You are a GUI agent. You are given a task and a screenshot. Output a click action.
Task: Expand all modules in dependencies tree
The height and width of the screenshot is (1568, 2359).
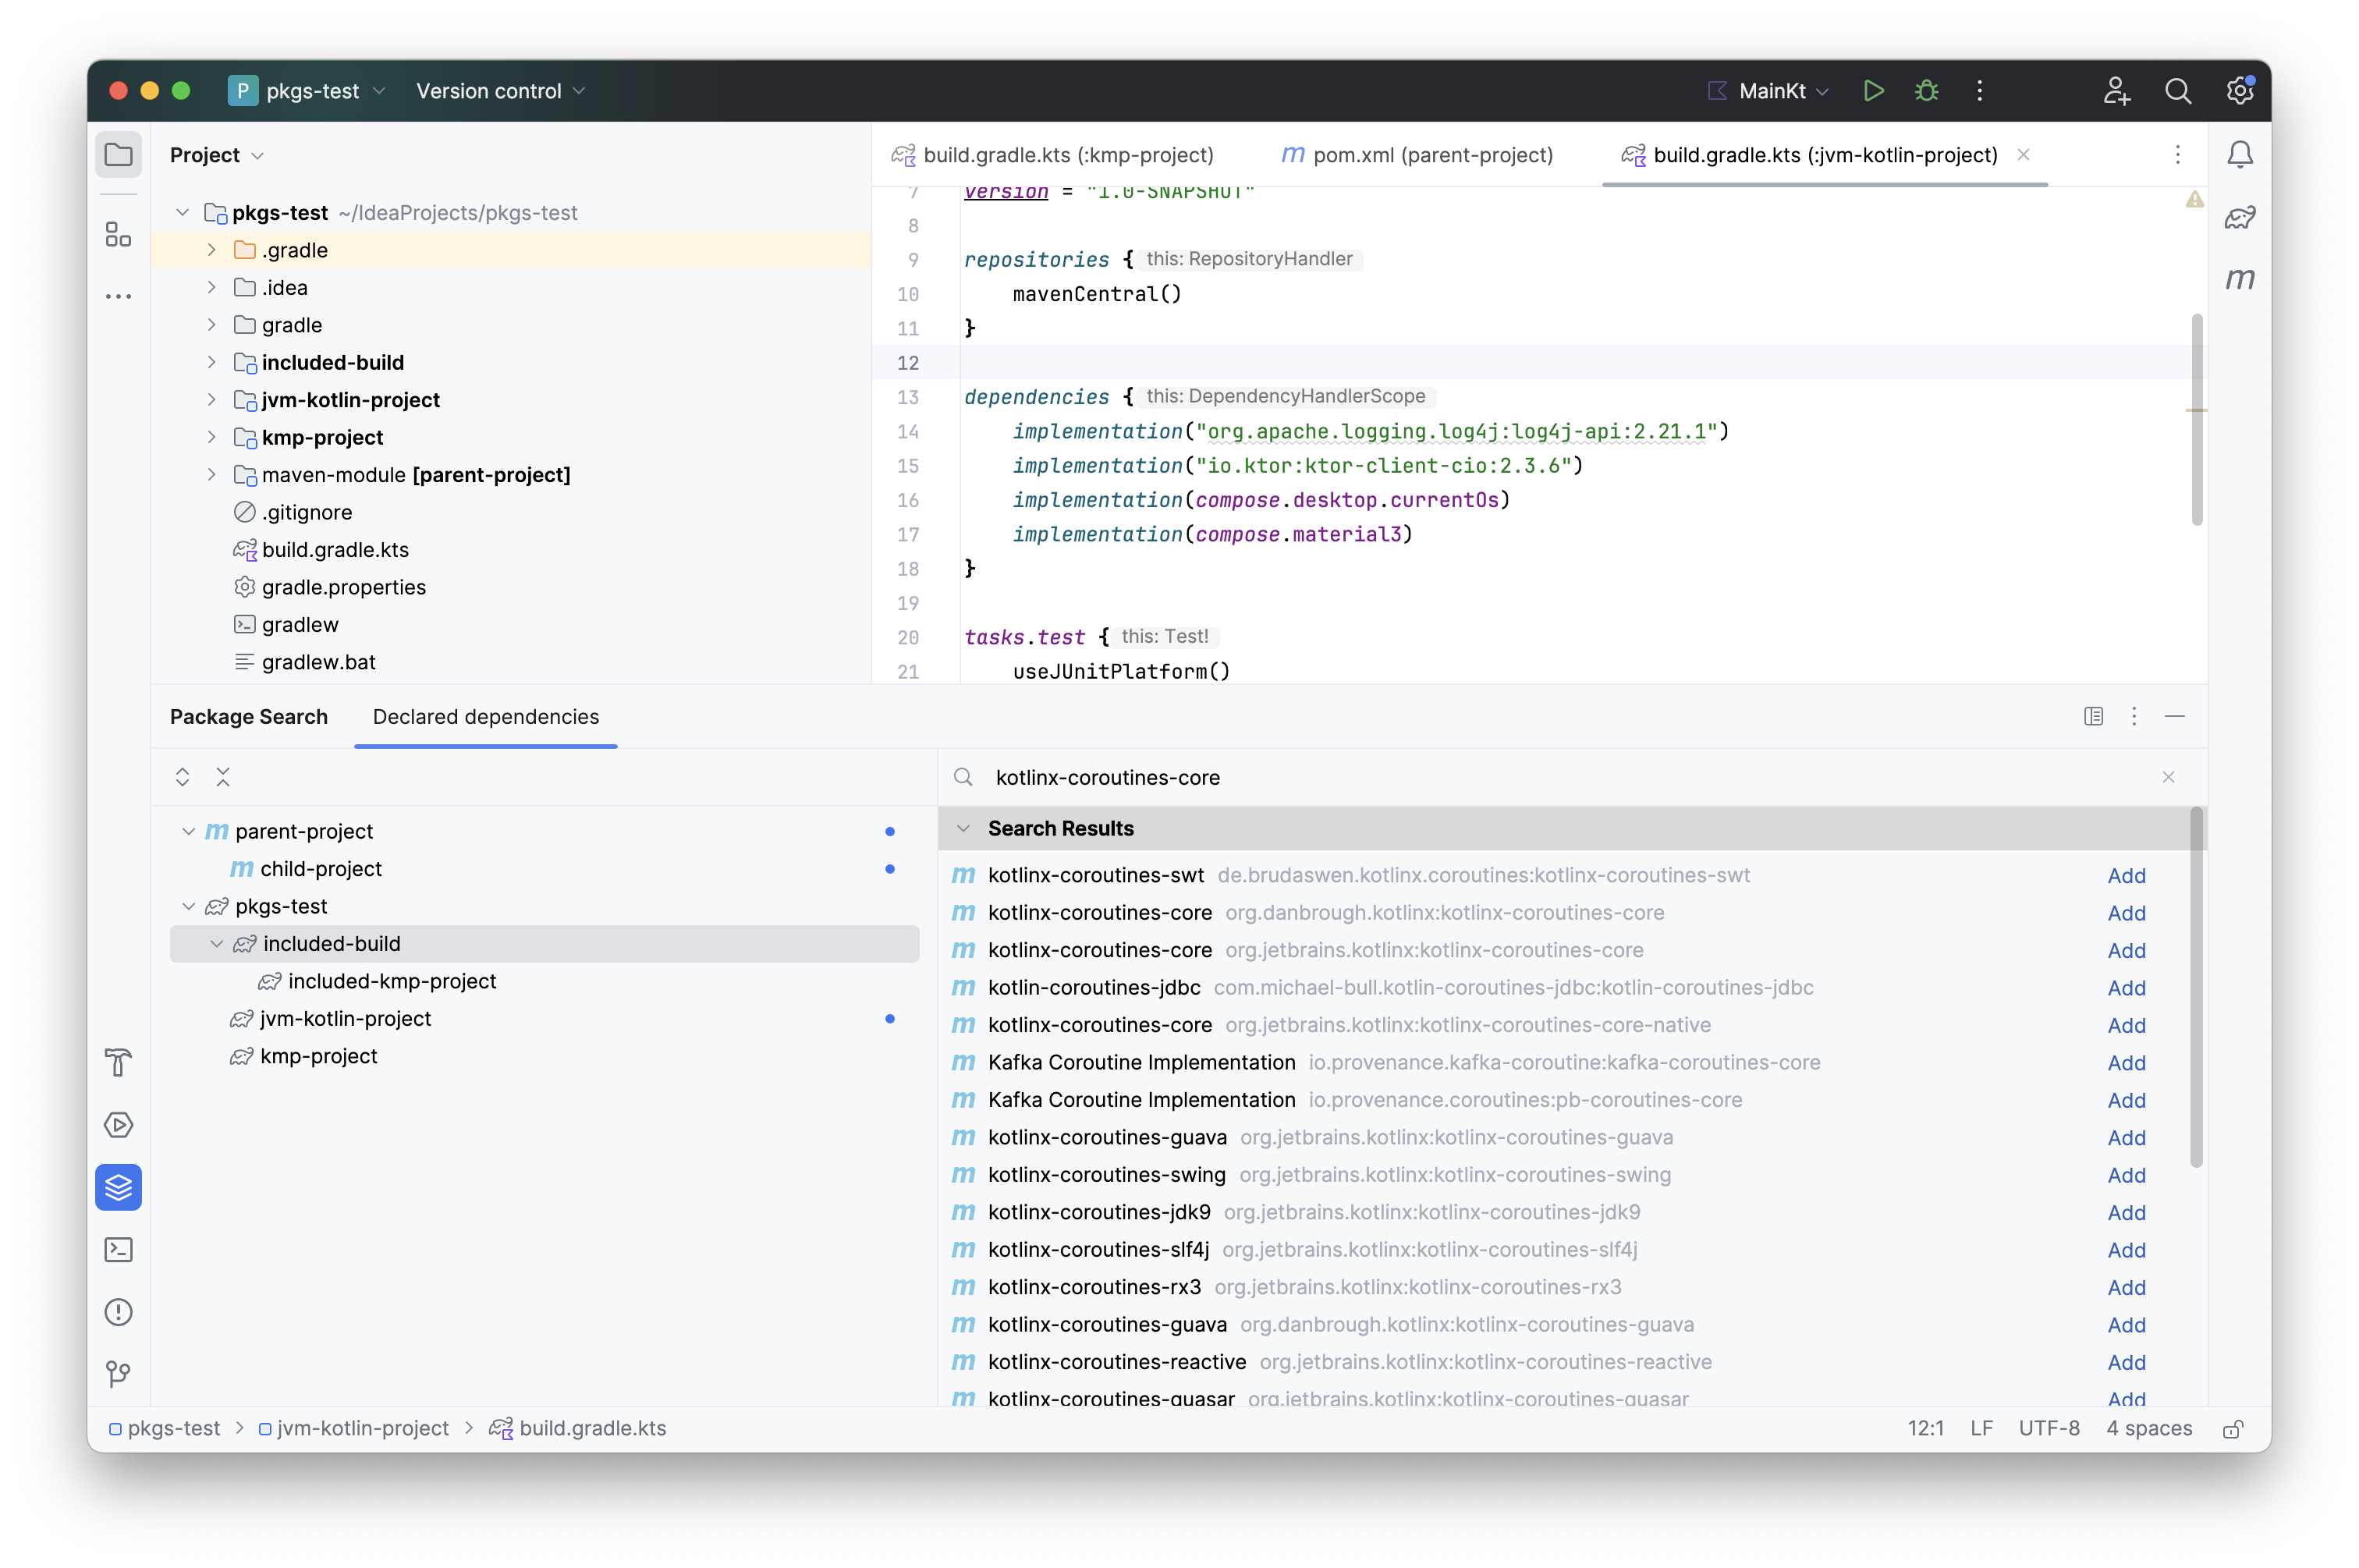click(182, 777)
